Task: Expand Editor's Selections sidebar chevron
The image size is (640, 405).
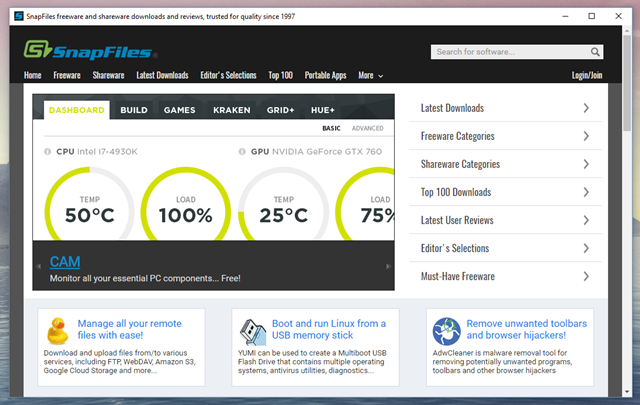Action: 586,248
